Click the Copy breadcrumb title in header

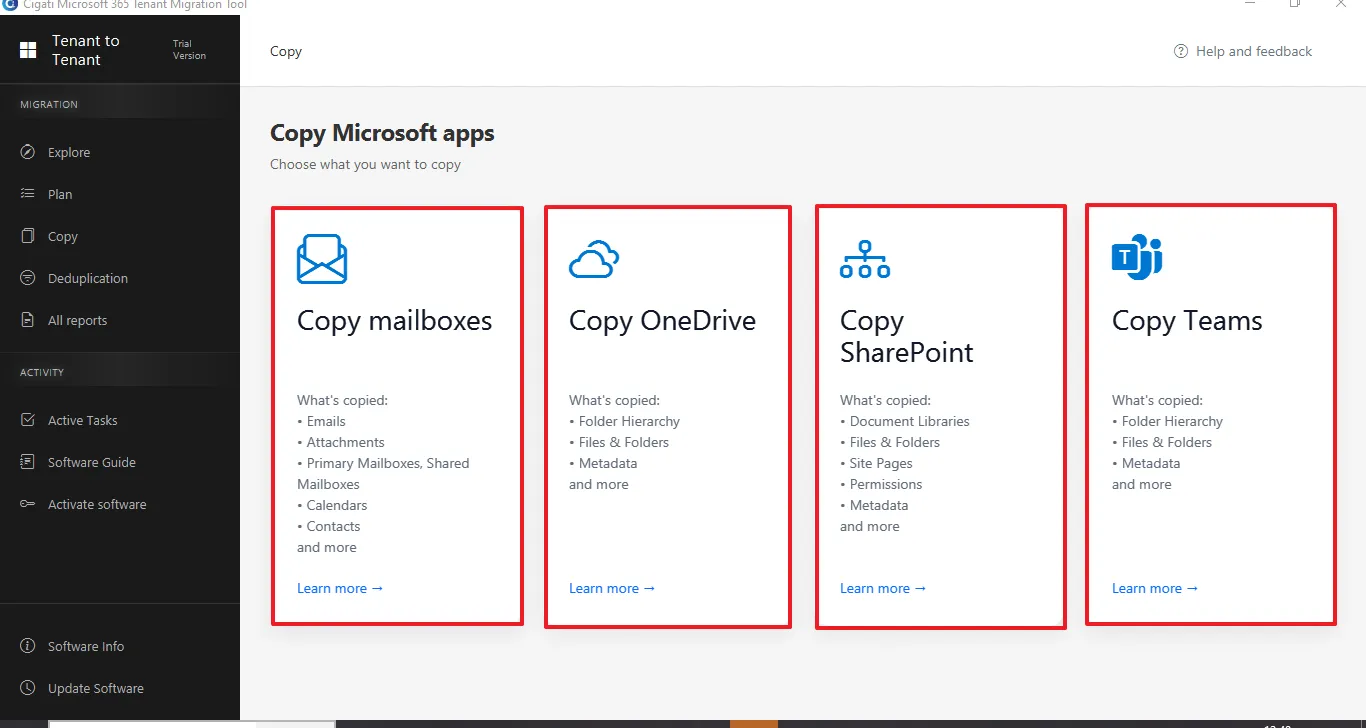[286, 51]
